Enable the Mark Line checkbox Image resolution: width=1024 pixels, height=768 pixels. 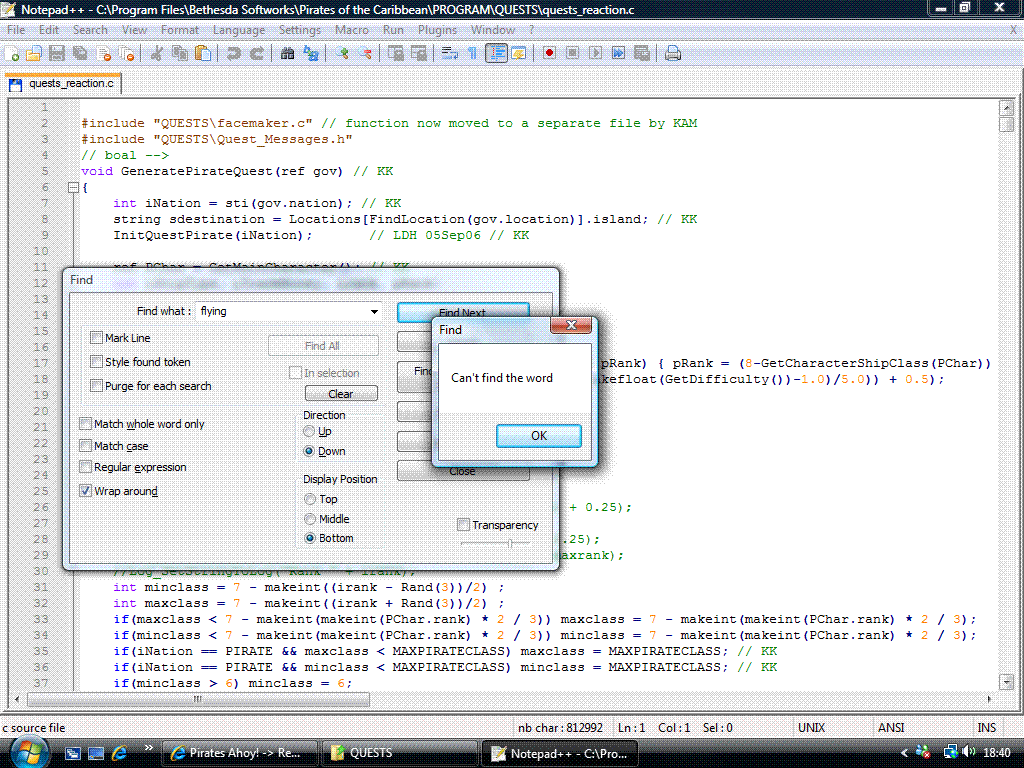pos(97,338)
